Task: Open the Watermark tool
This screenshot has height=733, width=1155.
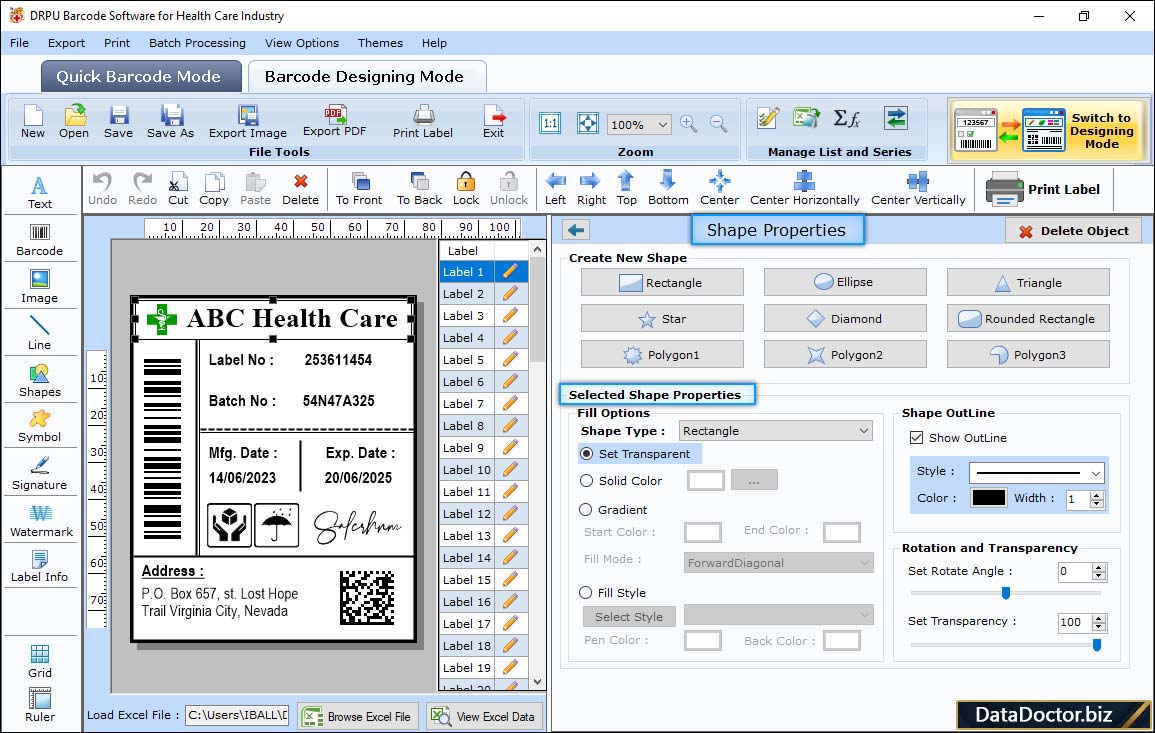Action: click(40, 520)
